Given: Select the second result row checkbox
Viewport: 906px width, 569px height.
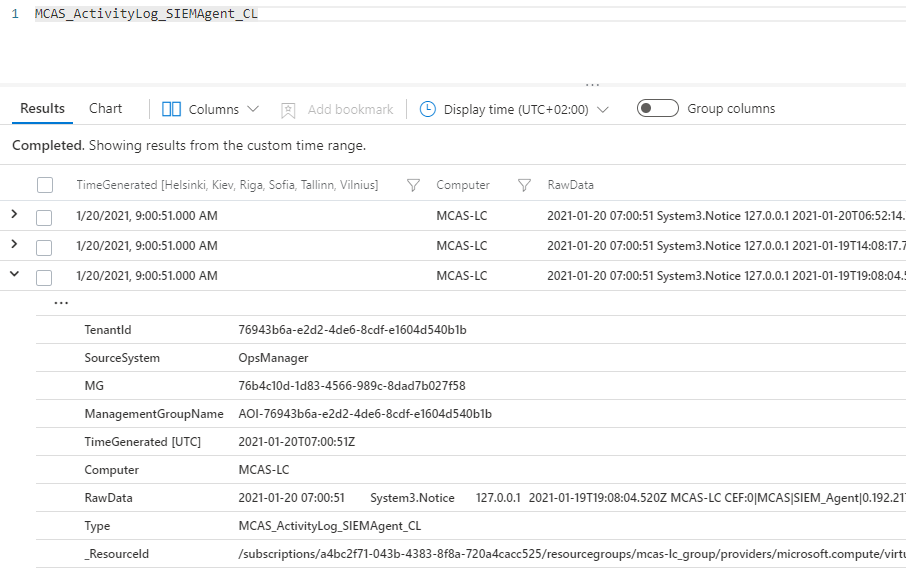Looking at the screenshot, I should click(44, 246).
